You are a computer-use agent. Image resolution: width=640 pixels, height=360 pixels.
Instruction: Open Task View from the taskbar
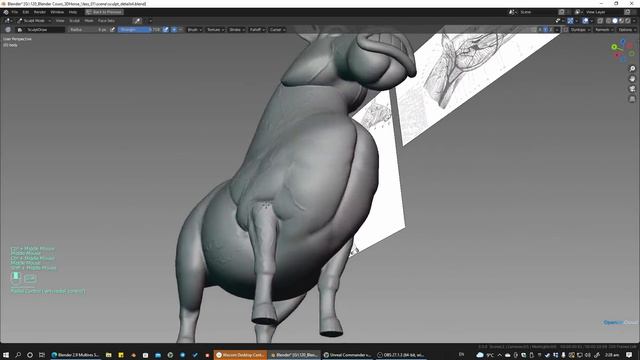tap(42, 355)
